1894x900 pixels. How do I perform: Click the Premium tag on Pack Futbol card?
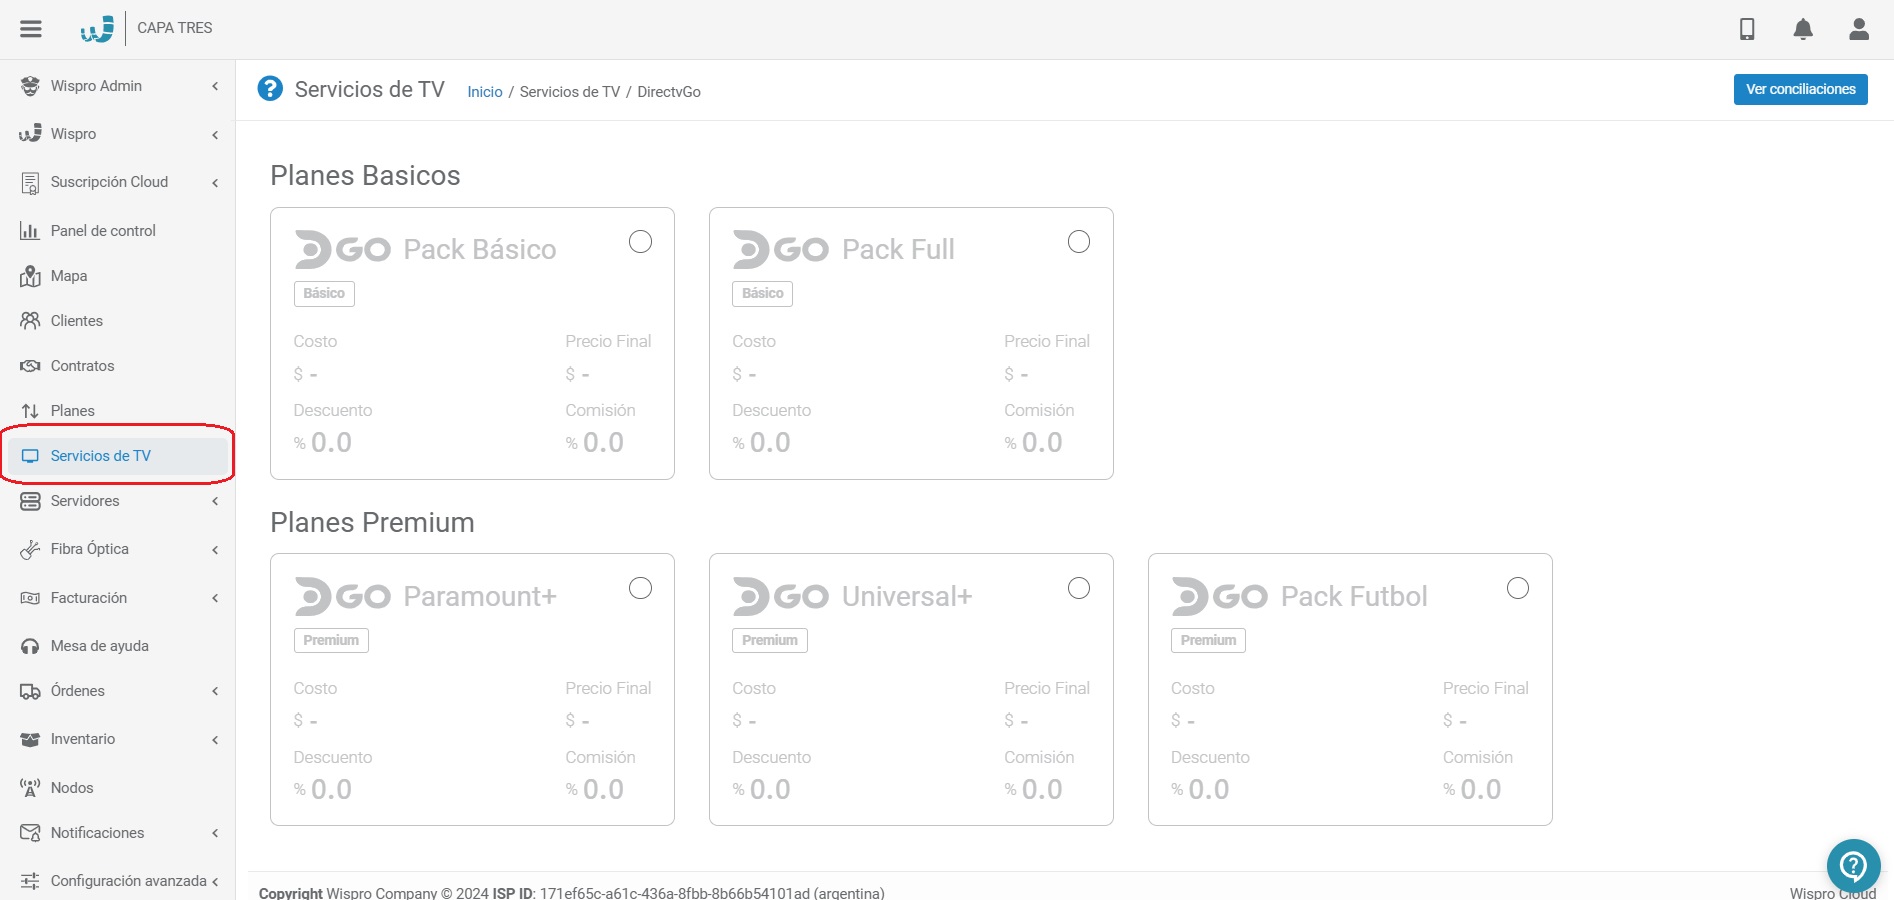click(1208, 641)
